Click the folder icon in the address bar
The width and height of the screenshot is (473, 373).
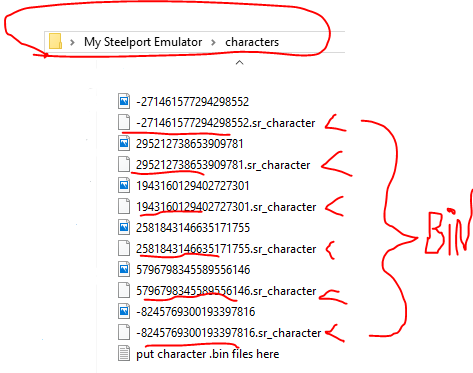pyautogui.click(x=55, y=41)
